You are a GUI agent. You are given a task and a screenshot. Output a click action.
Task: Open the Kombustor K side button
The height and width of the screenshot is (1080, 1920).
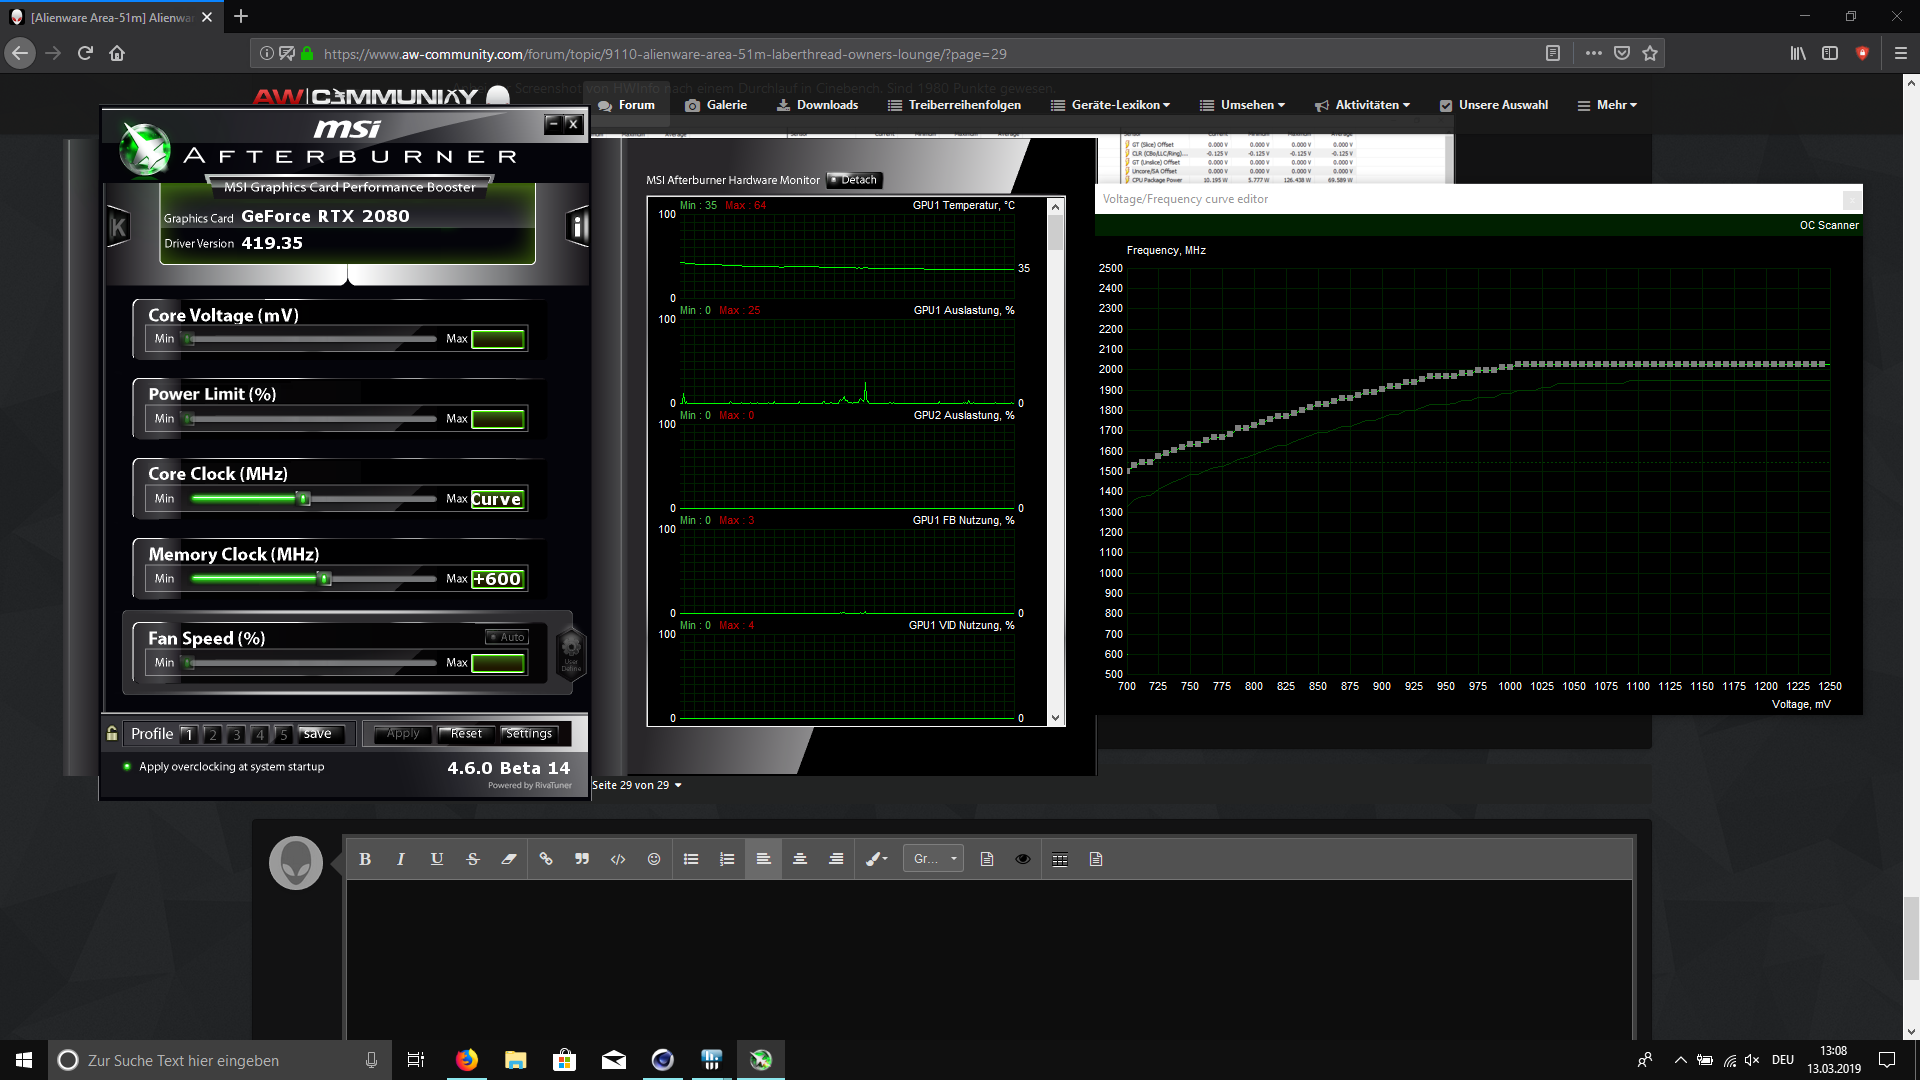coord(118,227)
